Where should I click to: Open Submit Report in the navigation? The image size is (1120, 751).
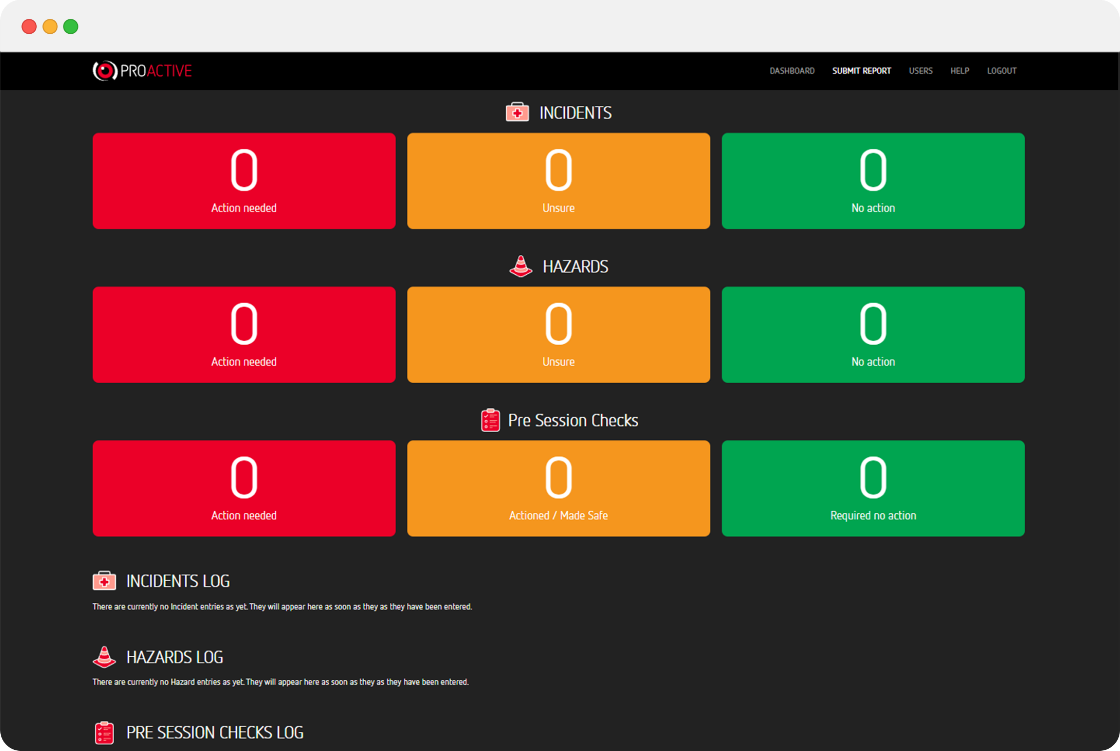click(x=861, y=71)
